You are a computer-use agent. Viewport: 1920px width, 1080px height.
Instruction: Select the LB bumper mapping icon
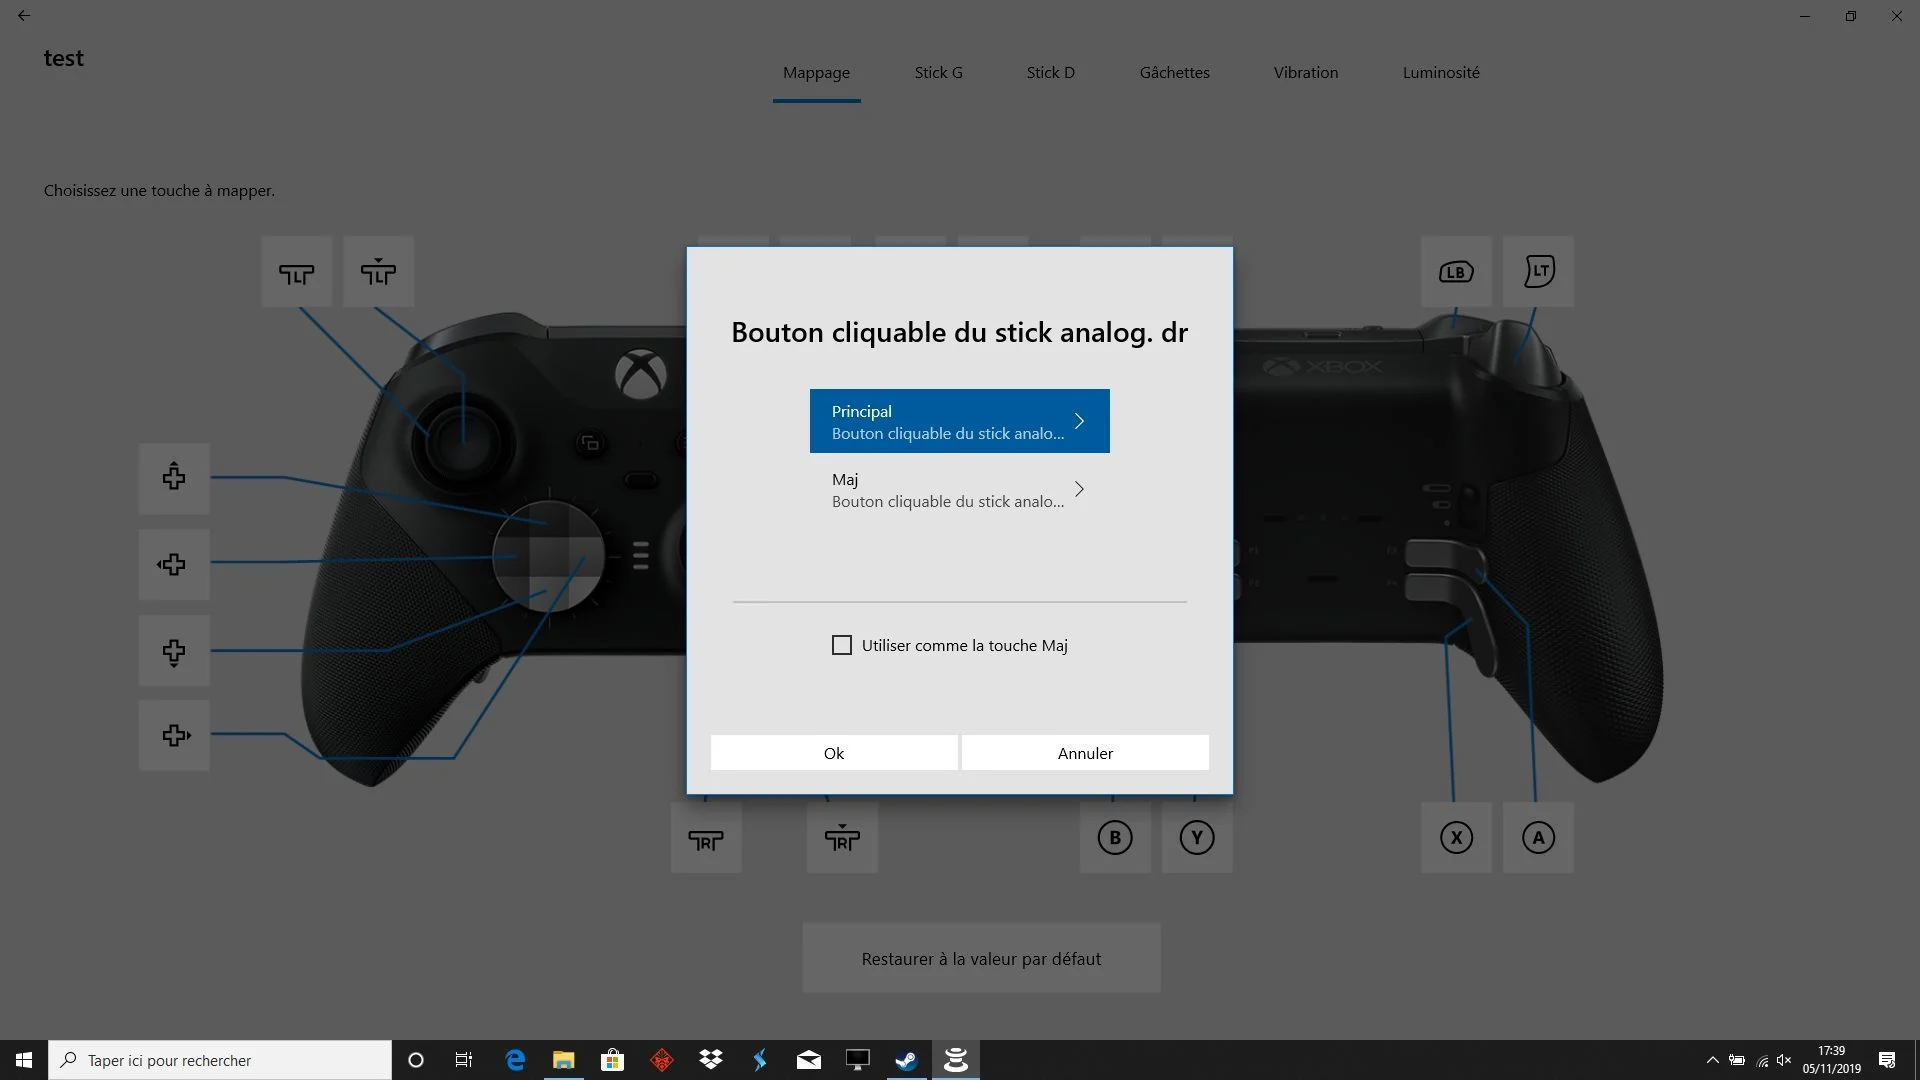[1456, 271]
